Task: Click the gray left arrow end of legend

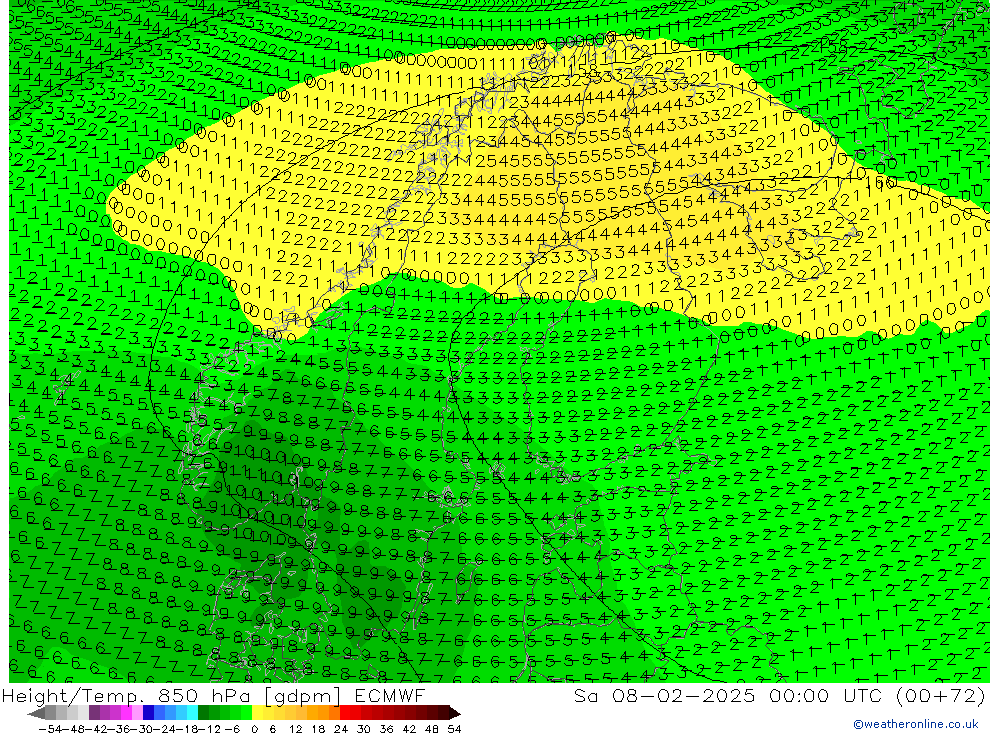Action: tap(36, 714)
